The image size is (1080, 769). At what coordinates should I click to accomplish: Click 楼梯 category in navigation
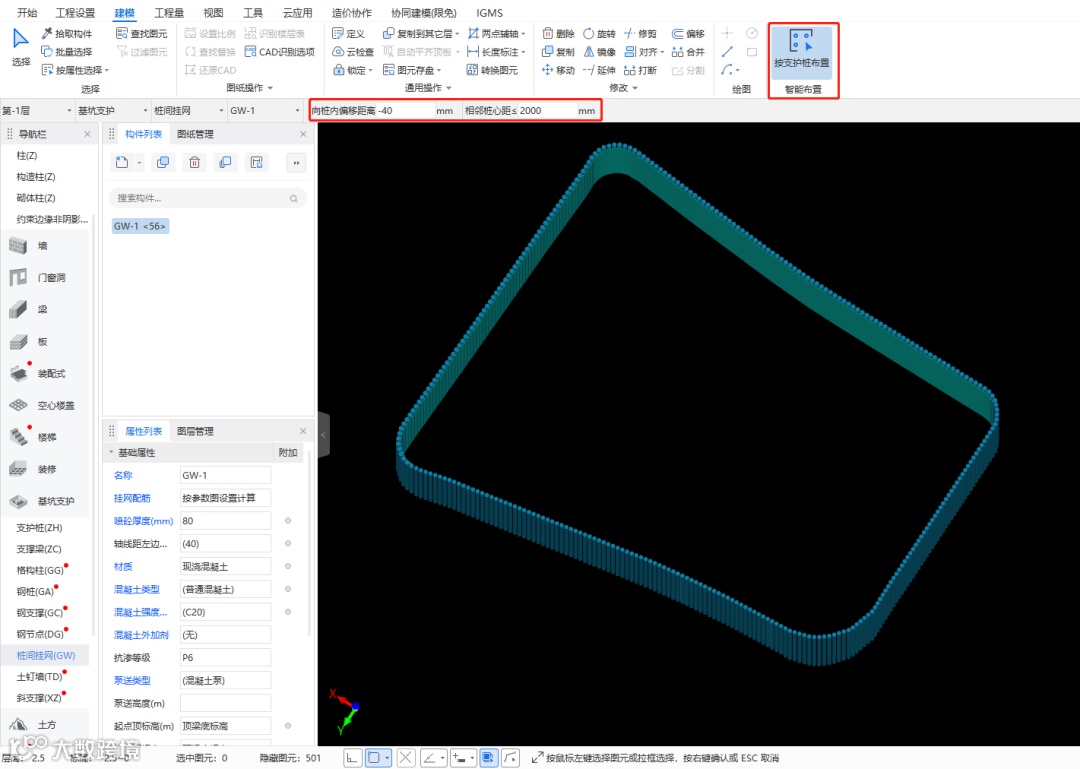click(45, 437)
